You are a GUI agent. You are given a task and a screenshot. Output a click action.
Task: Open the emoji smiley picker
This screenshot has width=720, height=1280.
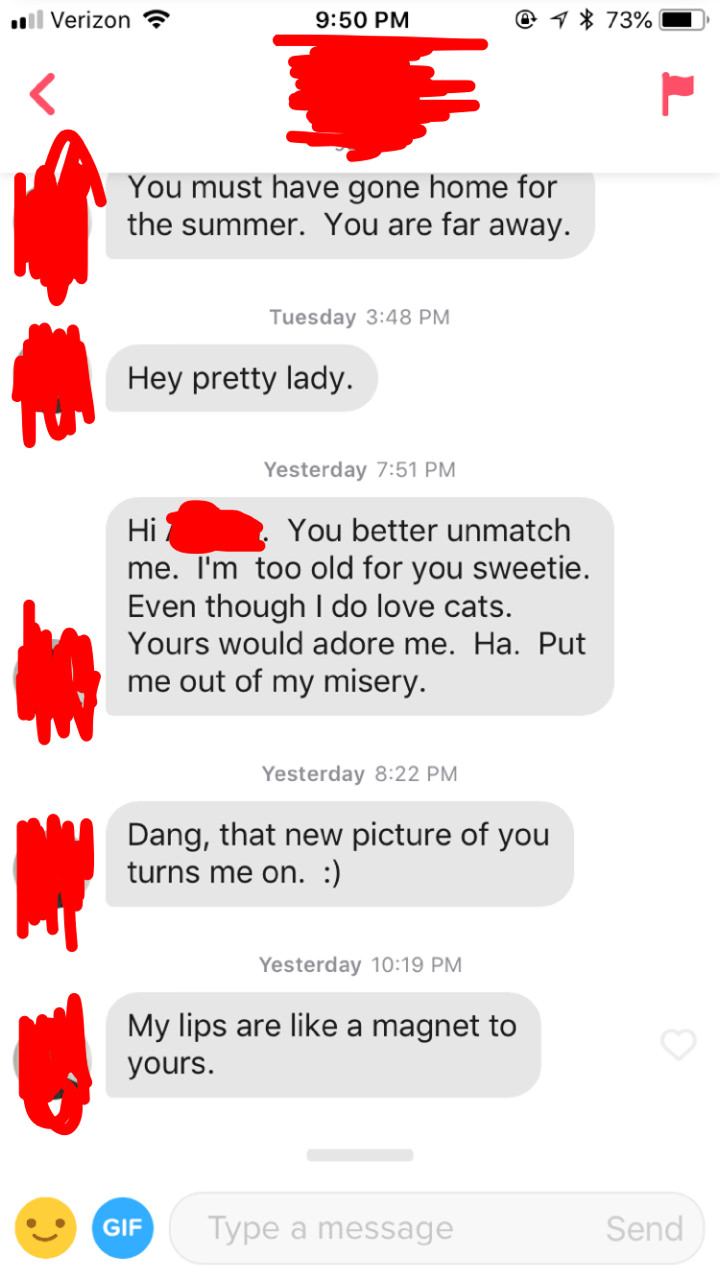45,1227
